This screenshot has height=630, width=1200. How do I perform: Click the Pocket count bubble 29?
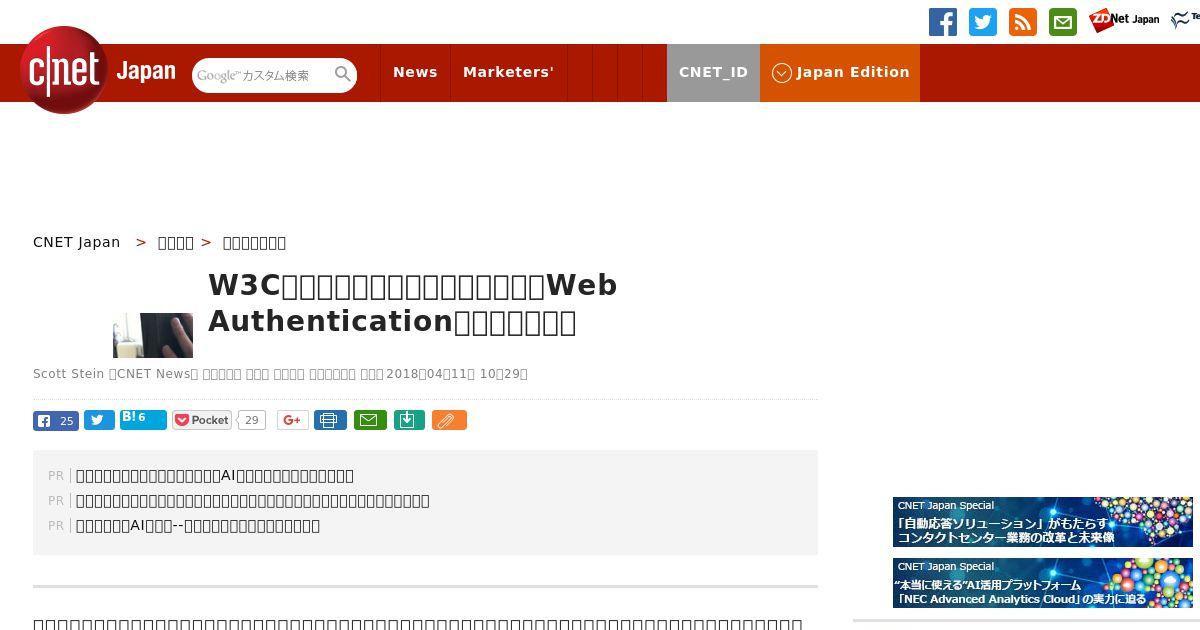(252, 420)
